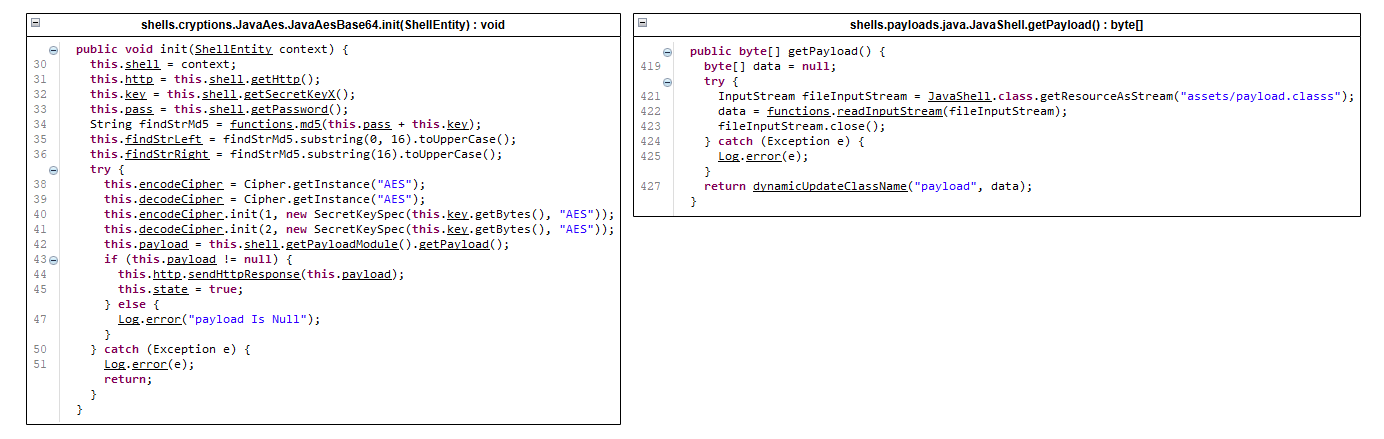Select line number 47 in the init node
This screenshot has width=1384, height=439.
pos(40,319)
